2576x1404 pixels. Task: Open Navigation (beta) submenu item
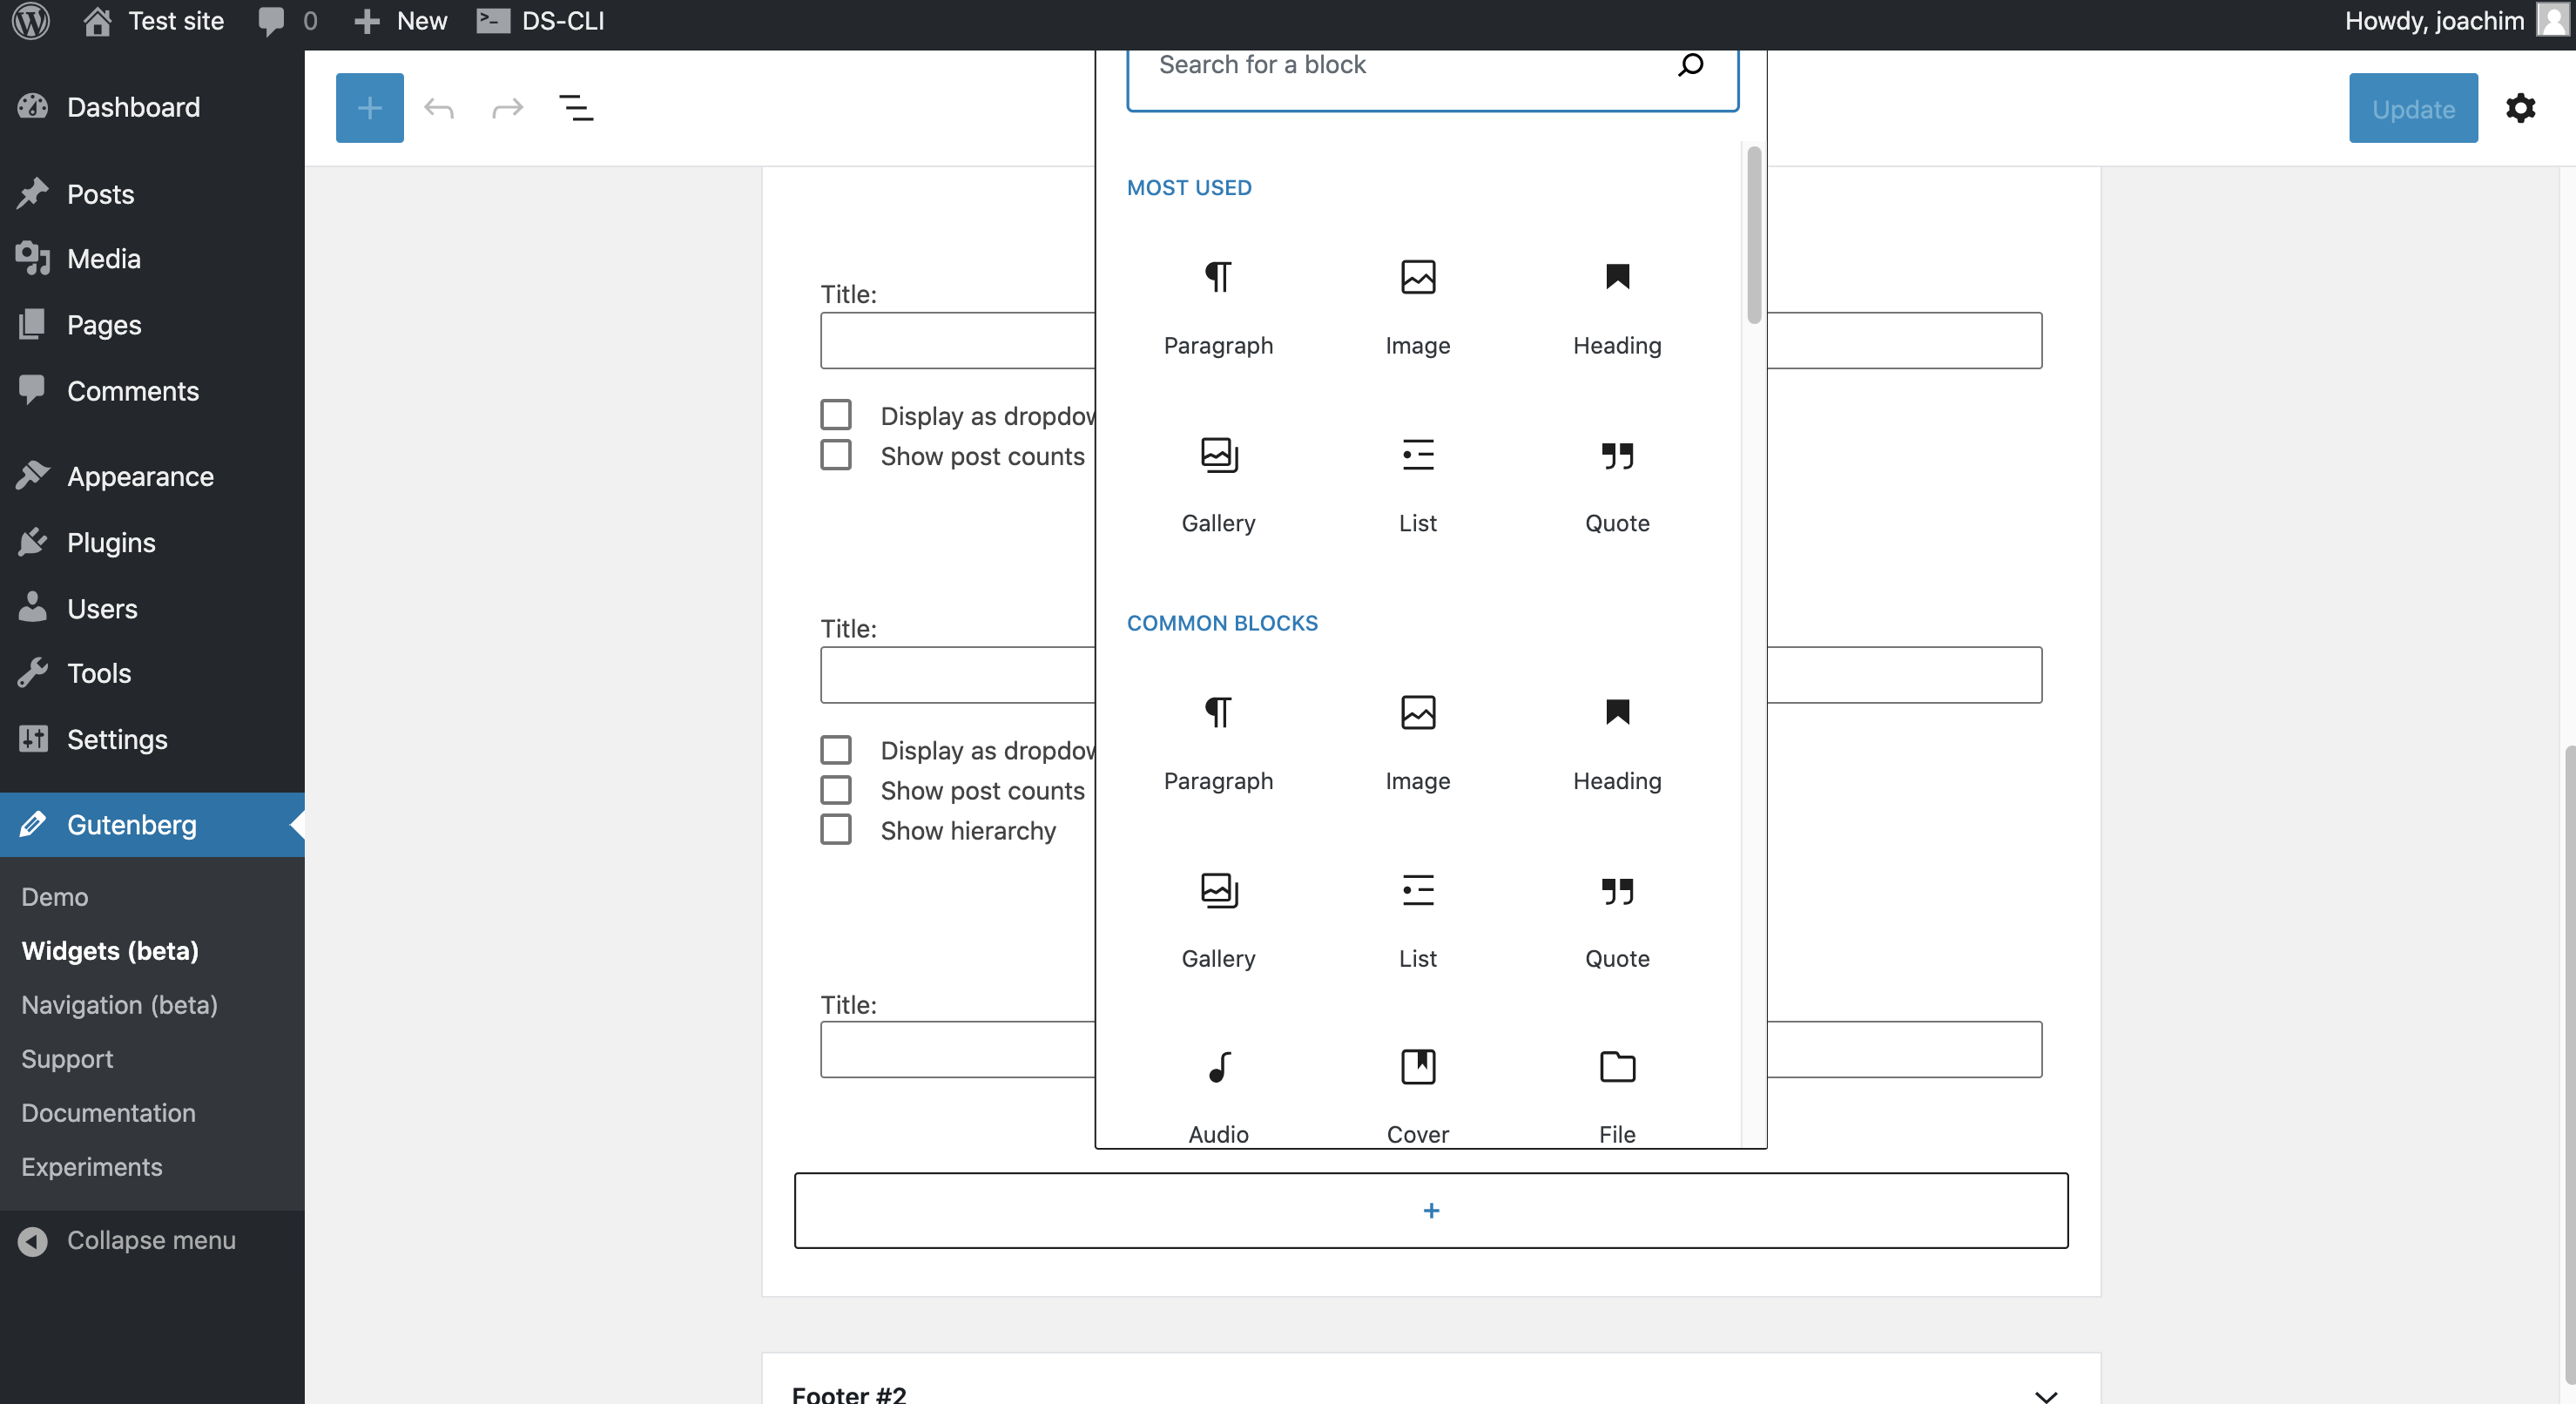point(119,1004)
